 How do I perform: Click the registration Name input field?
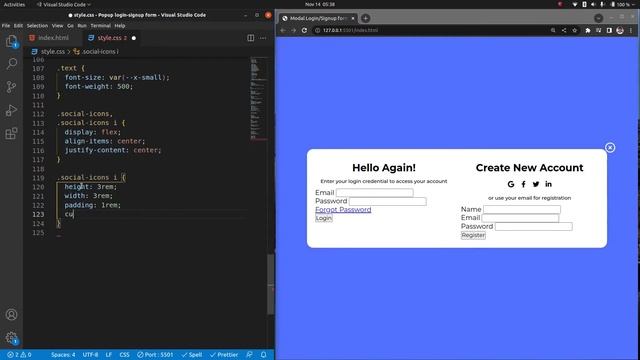pos(522,209)
